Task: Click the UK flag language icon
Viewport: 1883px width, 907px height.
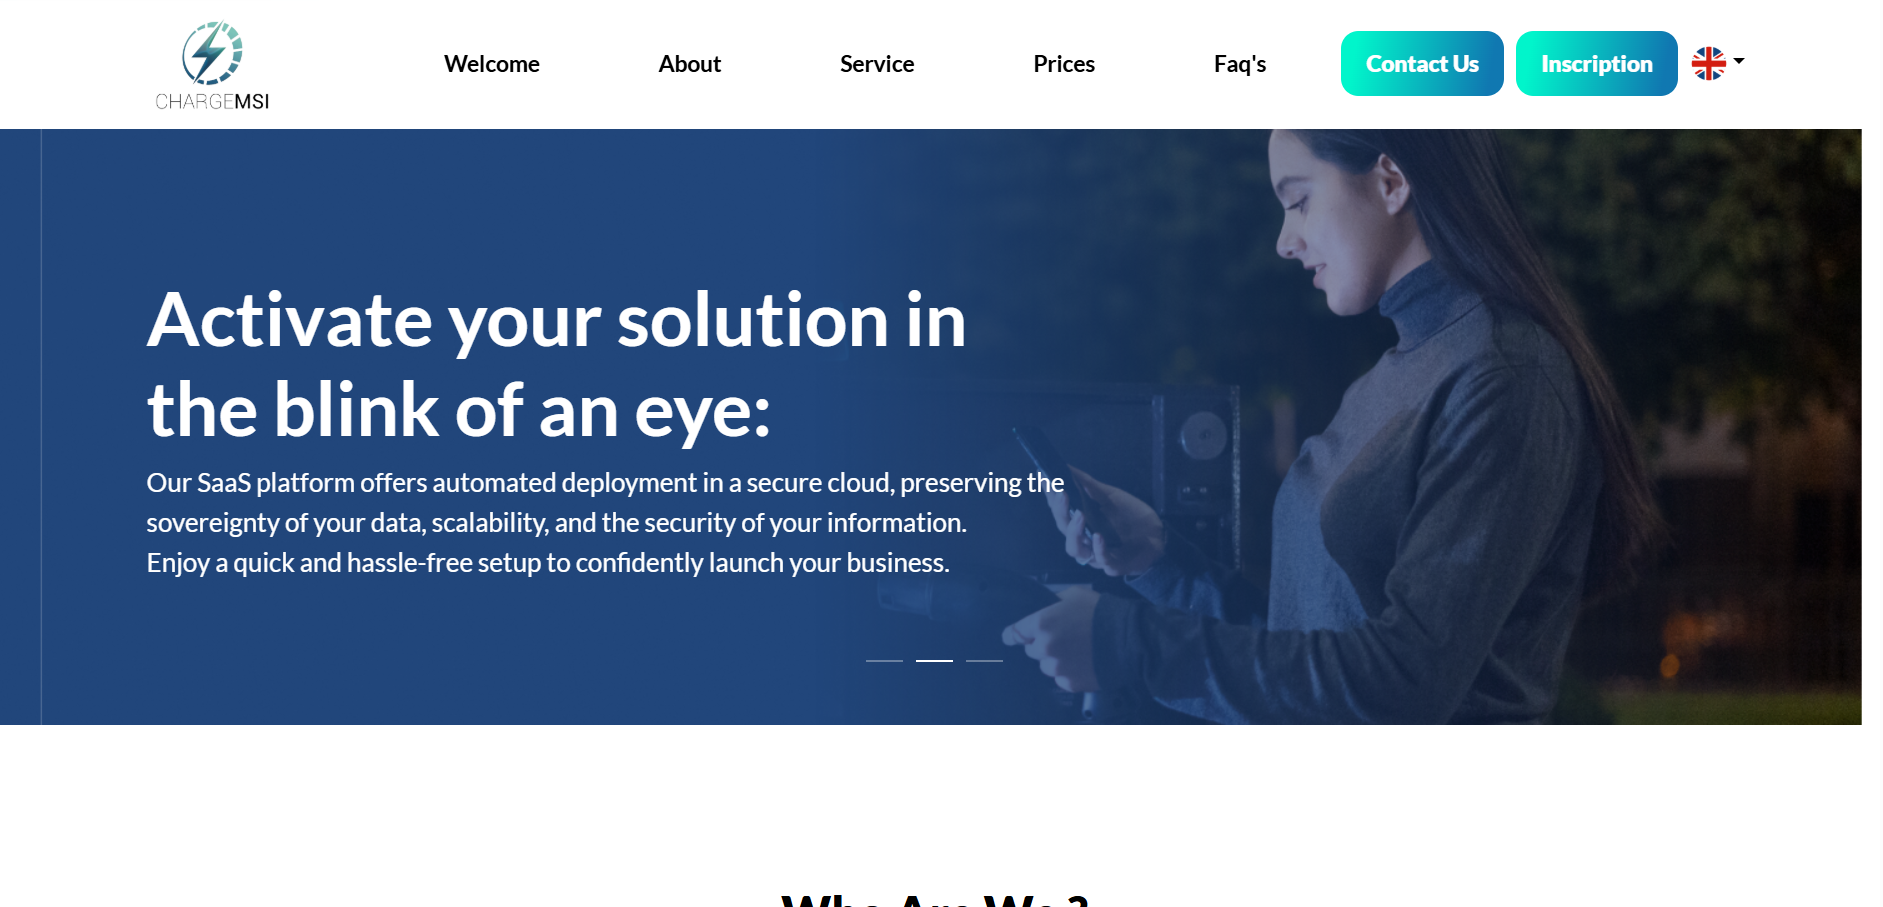Action: [x=1708, y=63]
